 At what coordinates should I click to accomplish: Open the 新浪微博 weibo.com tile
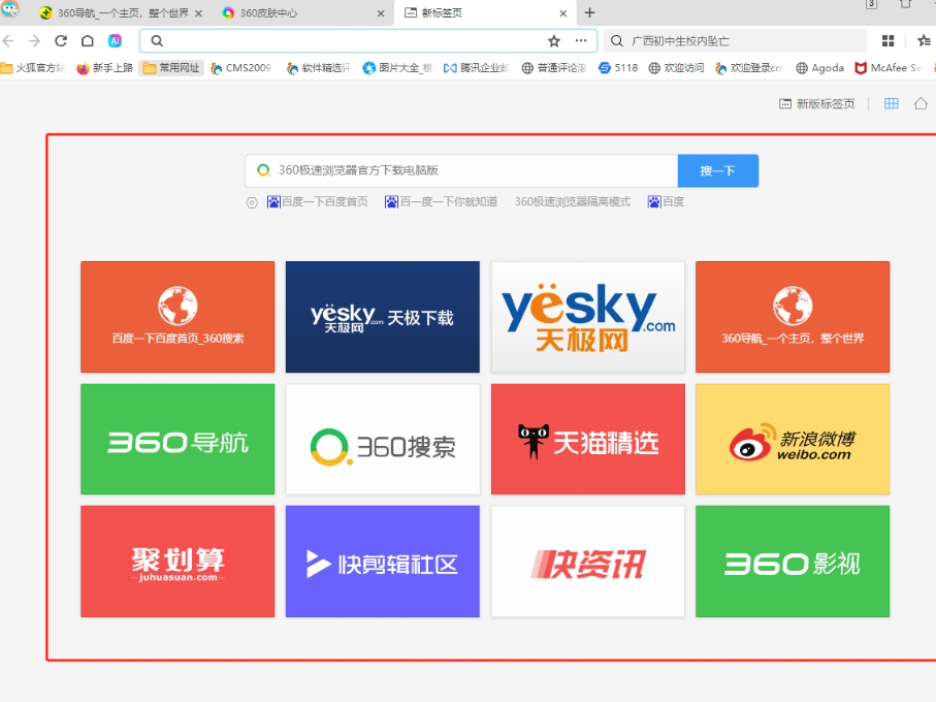(x=793, y=439)
